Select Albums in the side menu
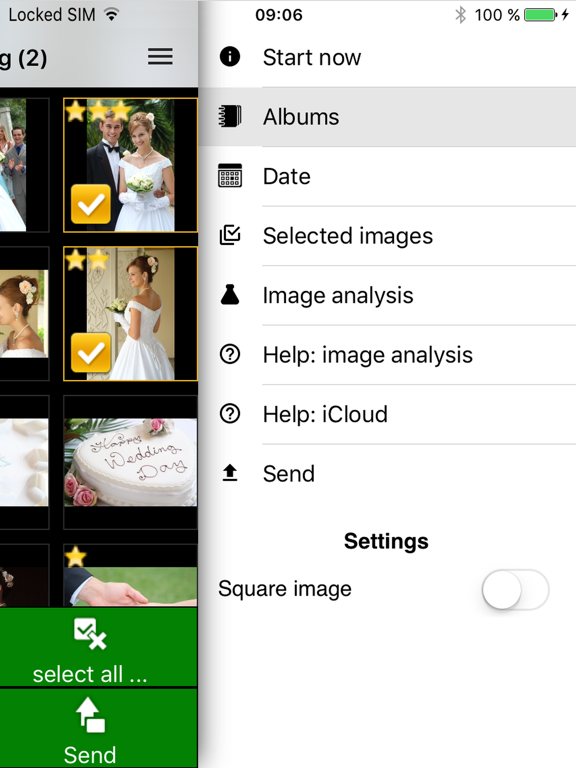Image resolution: width=576 pixels, height=768 pixels. click(387, 117)
